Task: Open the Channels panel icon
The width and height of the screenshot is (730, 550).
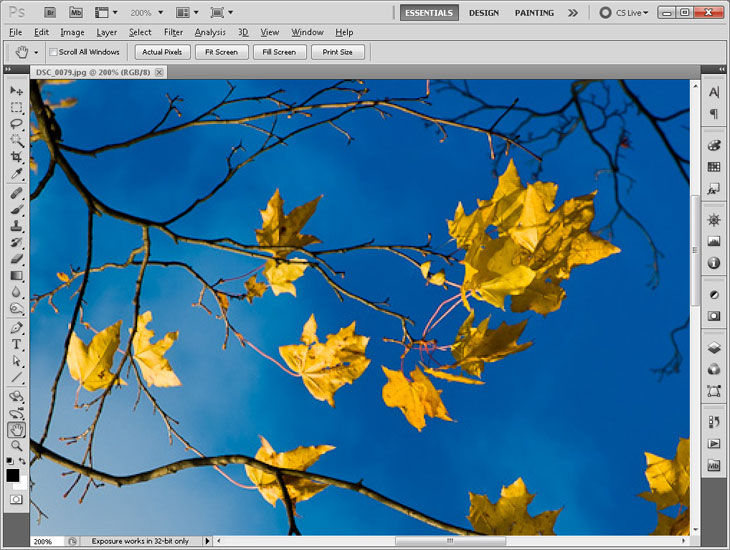Action: [x=714, y=369]
